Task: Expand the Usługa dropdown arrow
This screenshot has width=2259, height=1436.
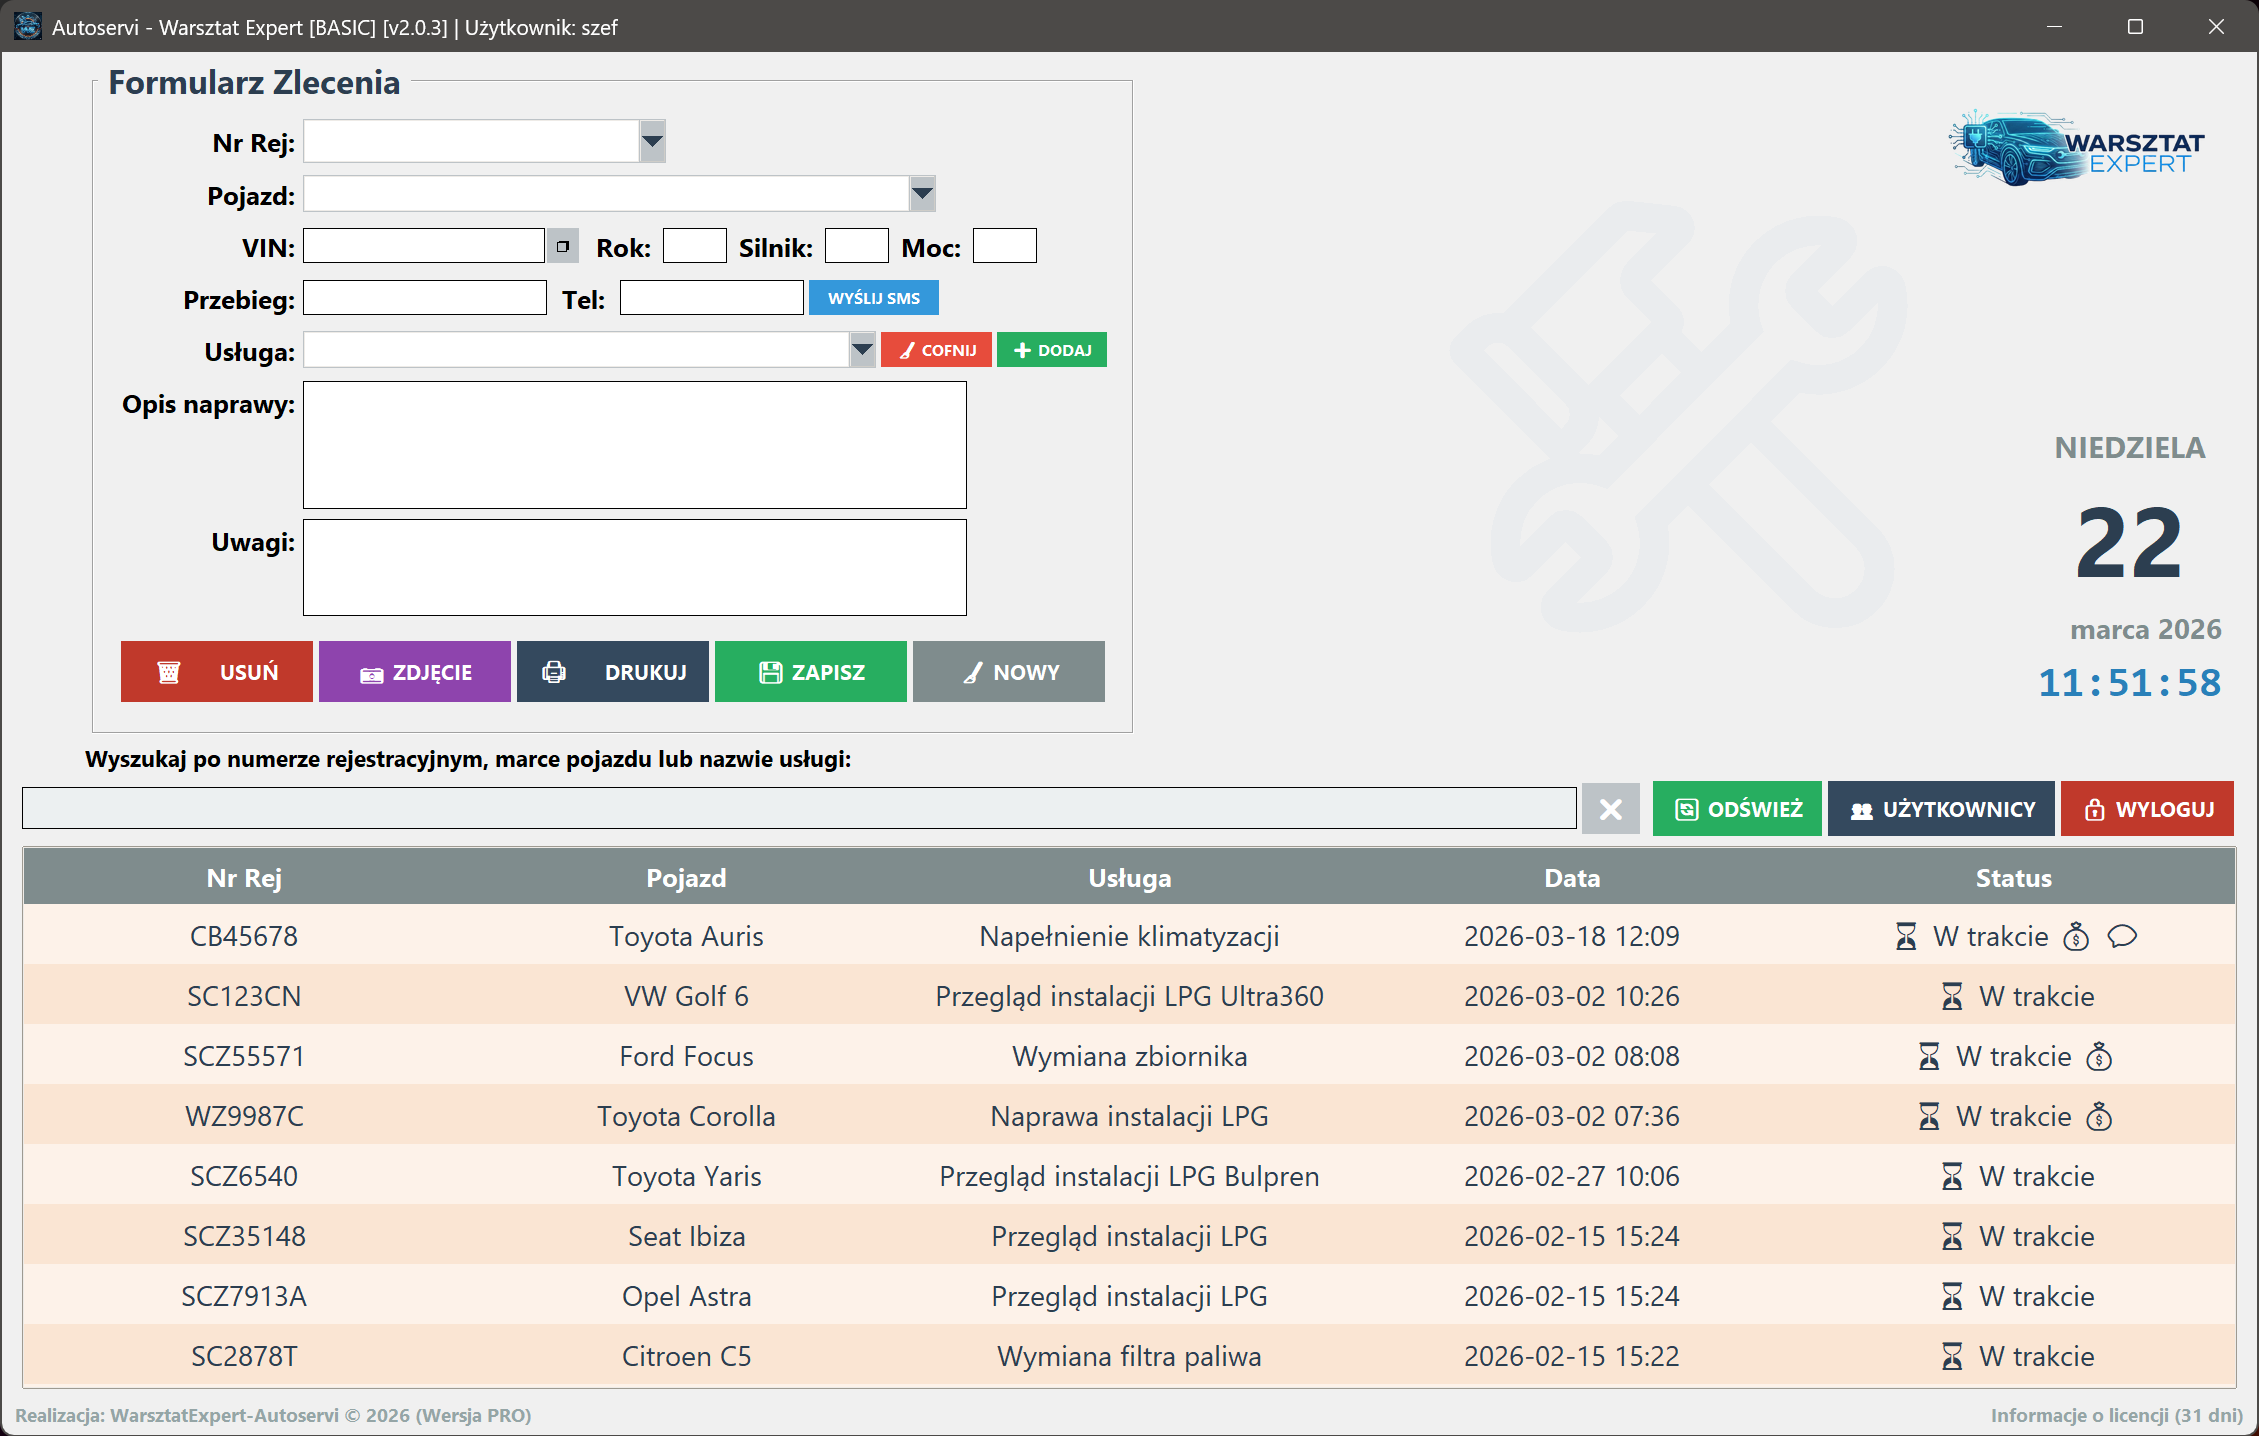Action: click(x=862, y=350)
